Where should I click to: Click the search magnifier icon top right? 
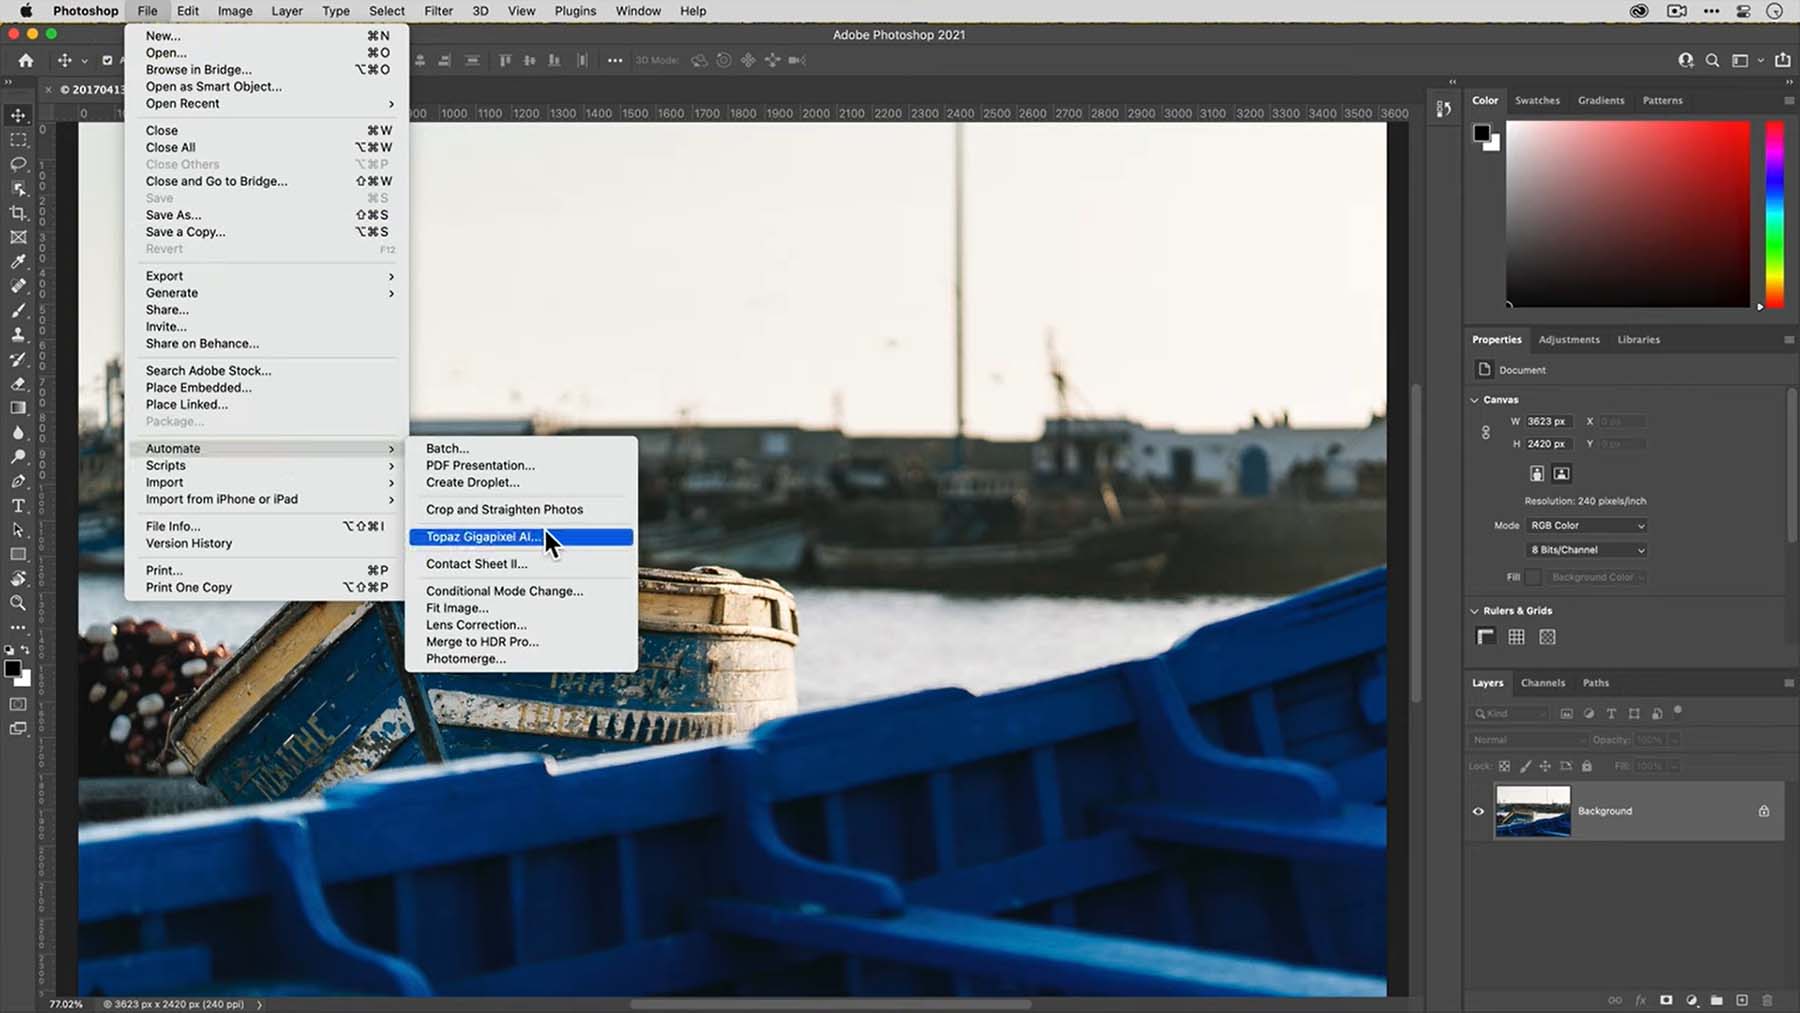pos(1712,60)
